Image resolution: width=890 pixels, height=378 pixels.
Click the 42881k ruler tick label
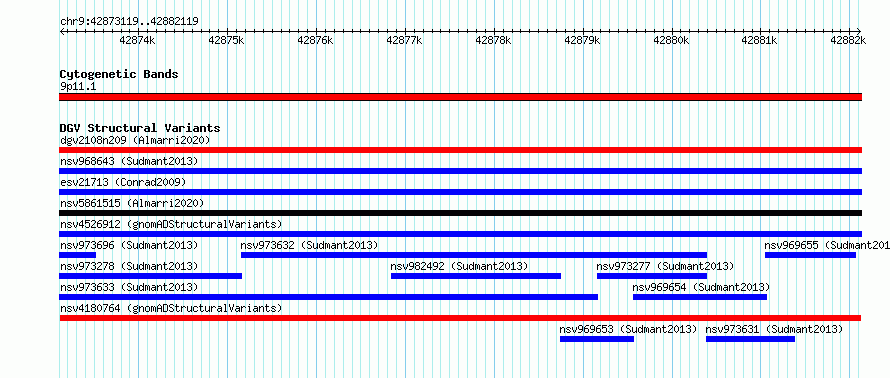[760, 41]
